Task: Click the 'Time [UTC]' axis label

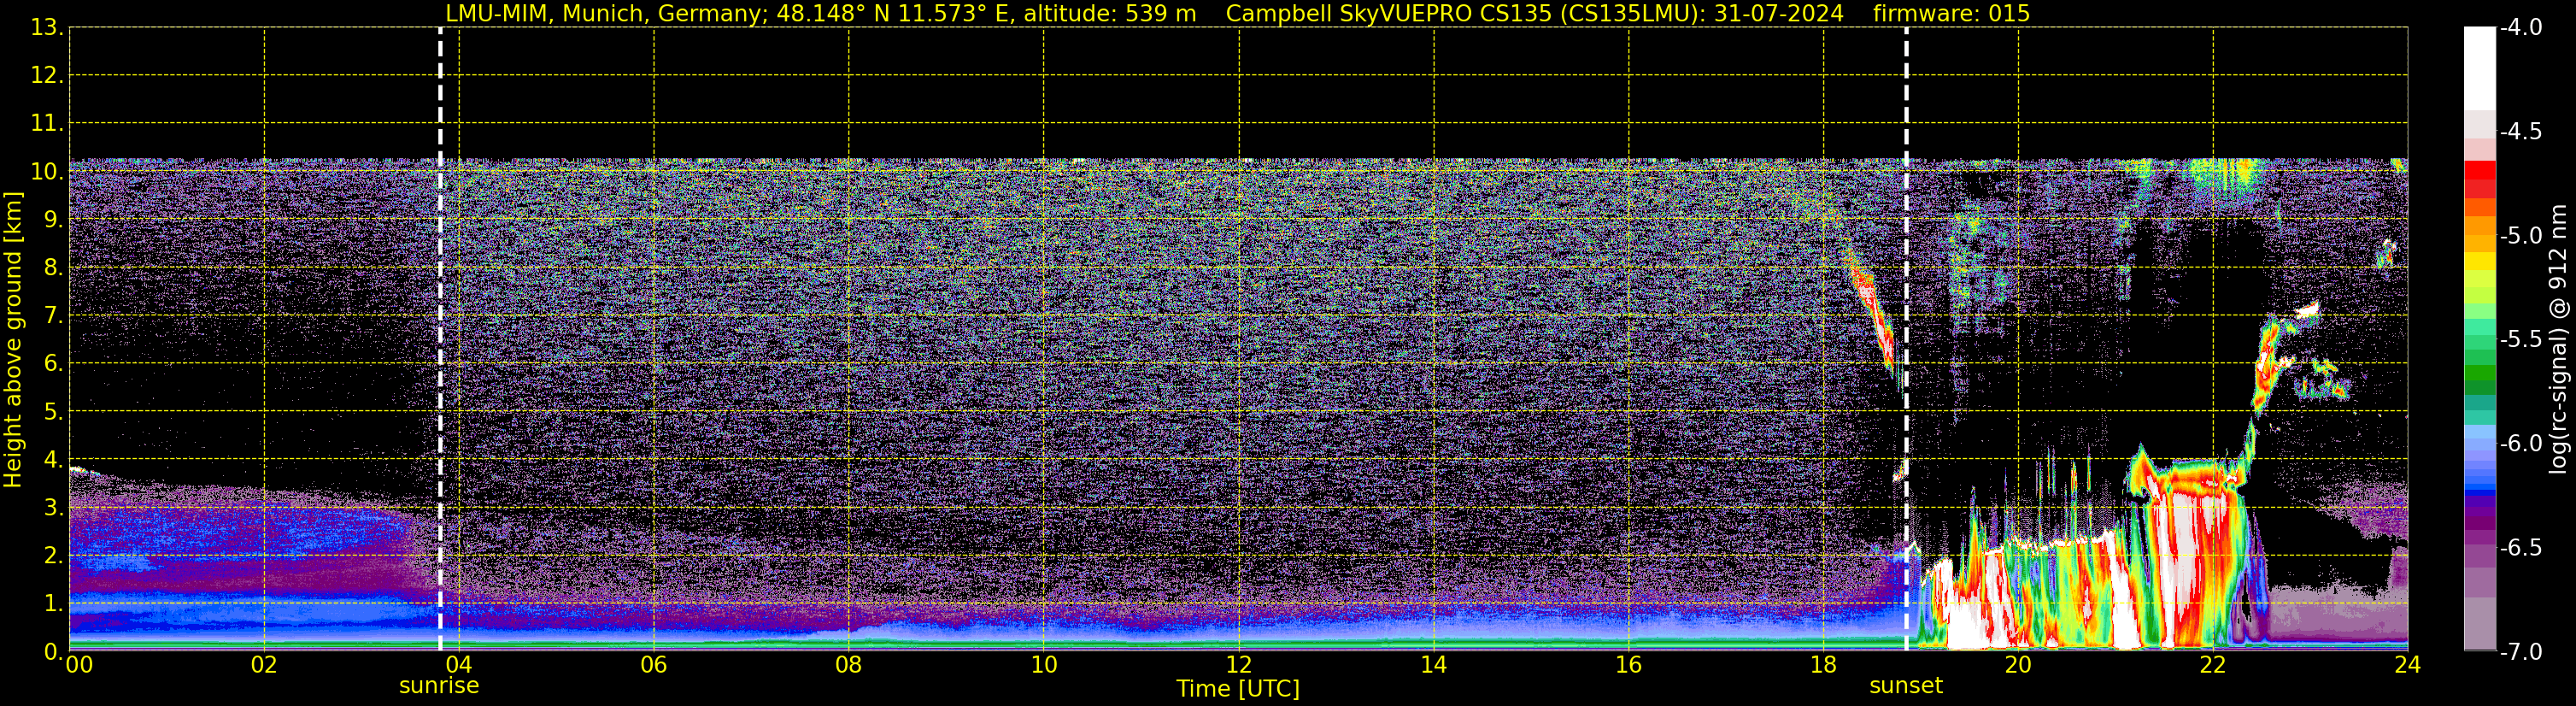Action: [1238, 689]
